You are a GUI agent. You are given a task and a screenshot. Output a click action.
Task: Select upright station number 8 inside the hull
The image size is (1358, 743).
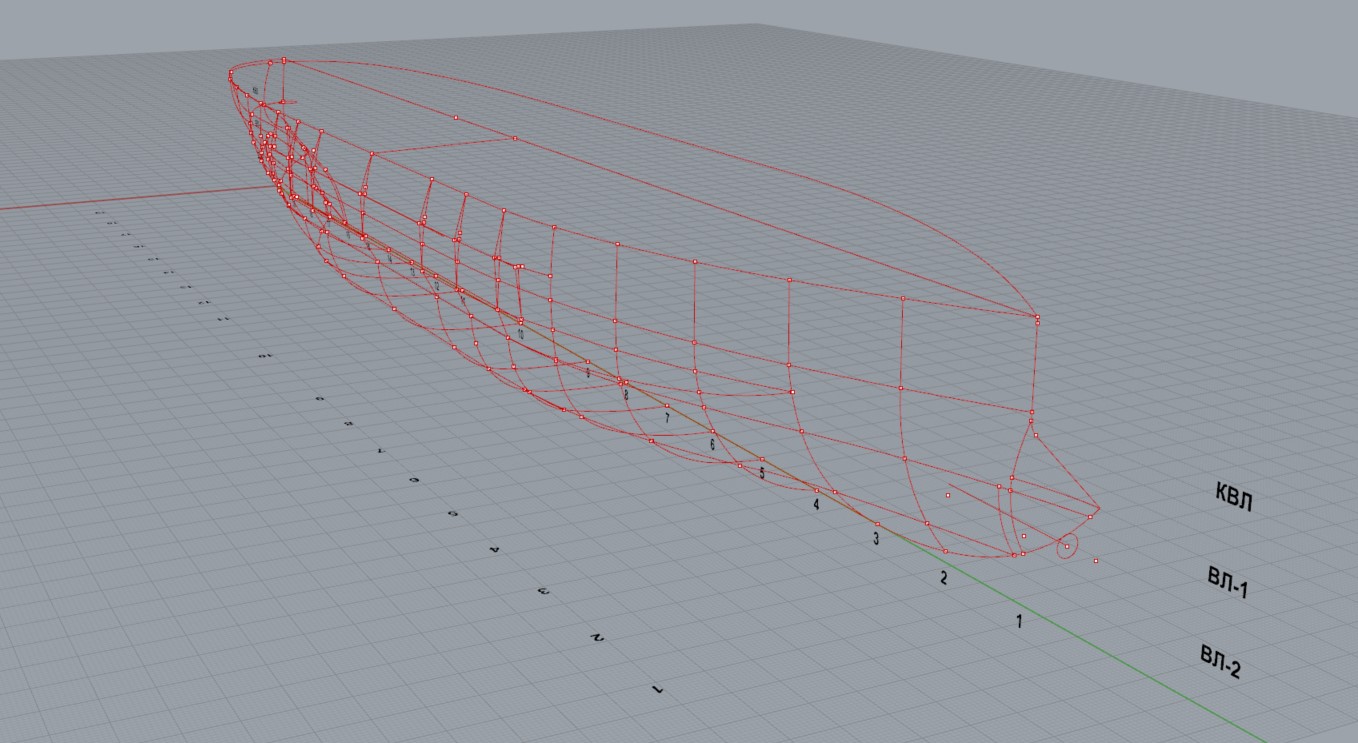(x=626, y=395)
